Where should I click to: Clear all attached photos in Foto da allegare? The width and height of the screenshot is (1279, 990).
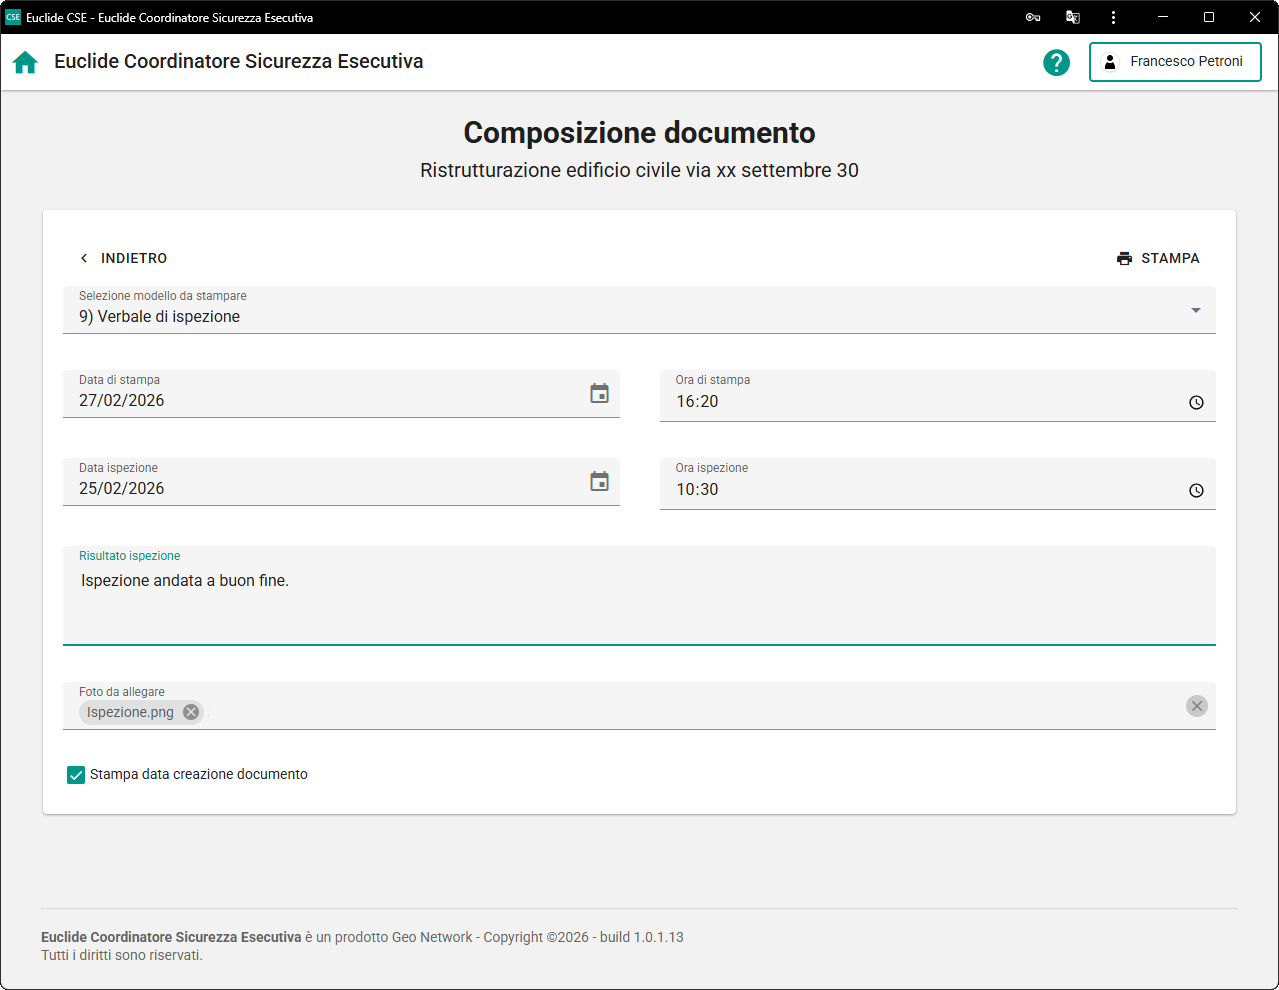coord(1196,706)
